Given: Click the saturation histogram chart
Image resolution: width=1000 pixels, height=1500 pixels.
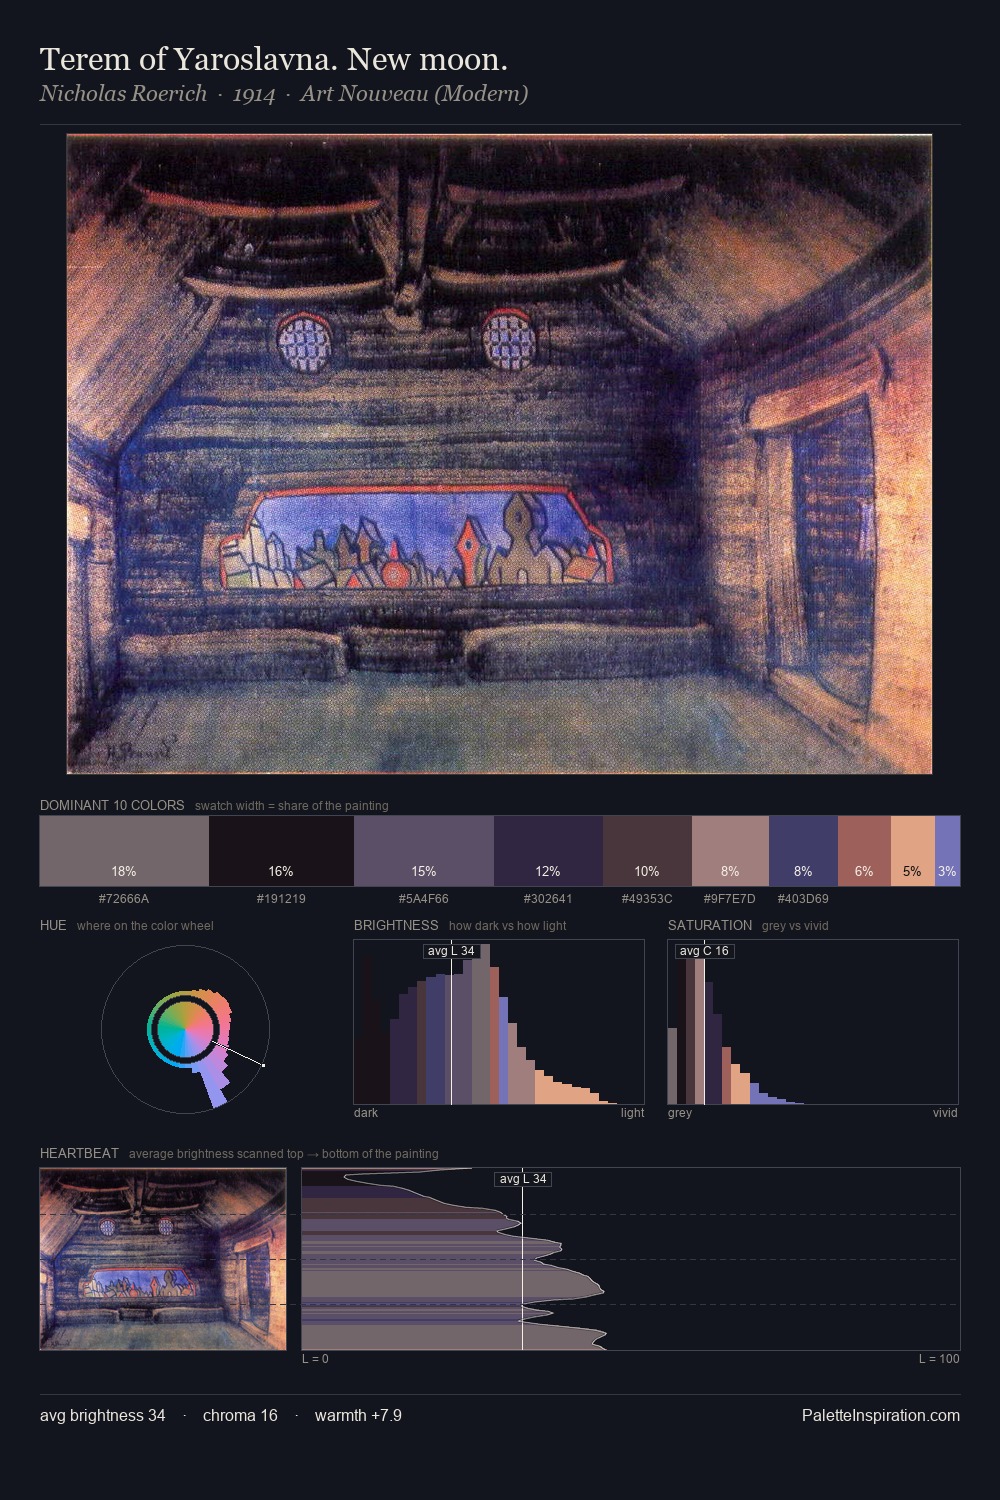Looking at the screenshot, I should pos(813,1022).
